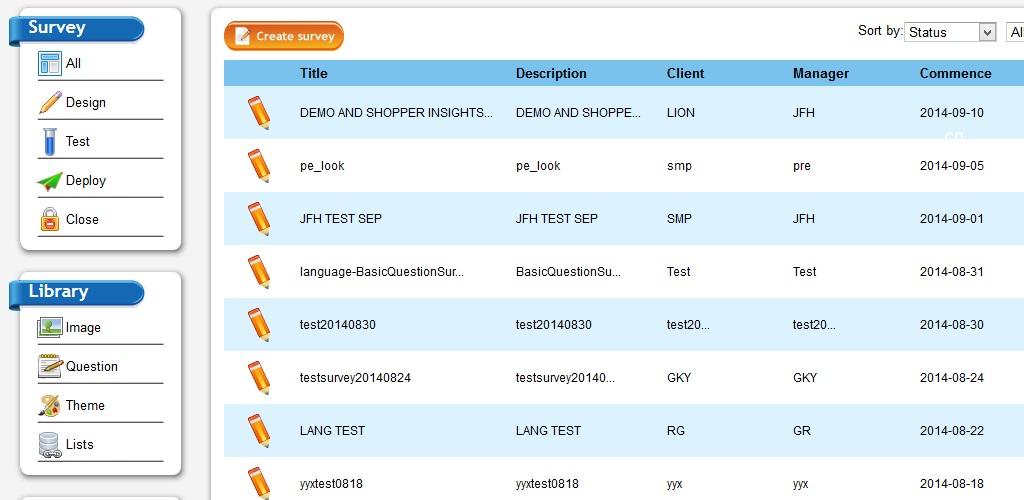
Task: Click commence date 2014-09-01
Action: coord(952,219)
